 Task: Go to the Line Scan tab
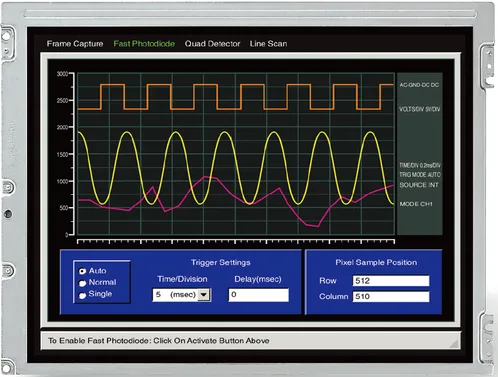click(268, 44)
